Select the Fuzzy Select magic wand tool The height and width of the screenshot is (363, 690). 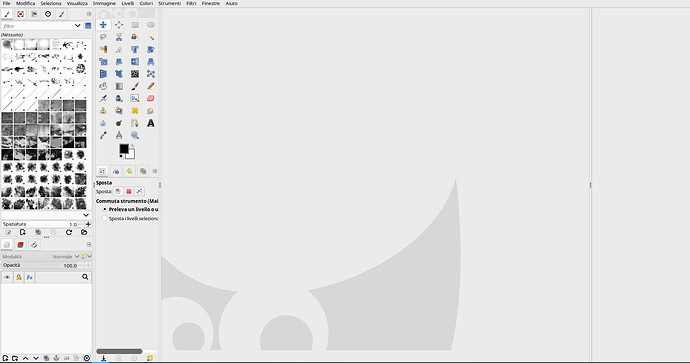point(150,37)
